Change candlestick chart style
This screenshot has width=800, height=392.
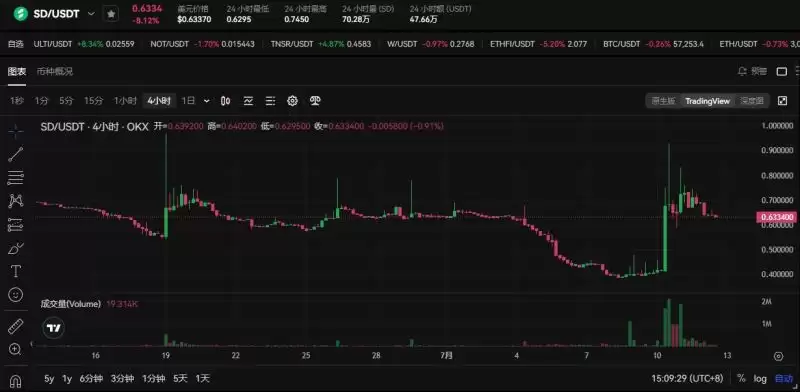226,101
